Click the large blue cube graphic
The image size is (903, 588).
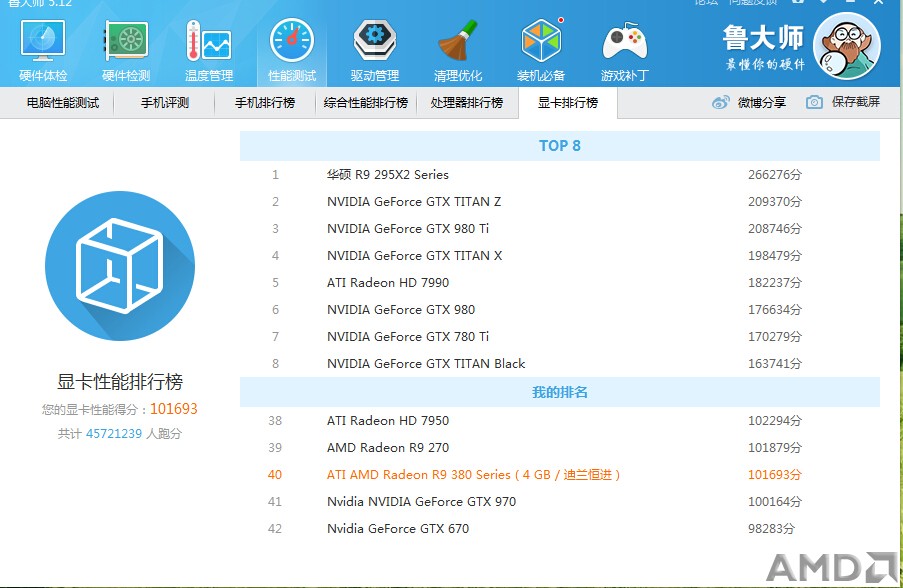120,265
